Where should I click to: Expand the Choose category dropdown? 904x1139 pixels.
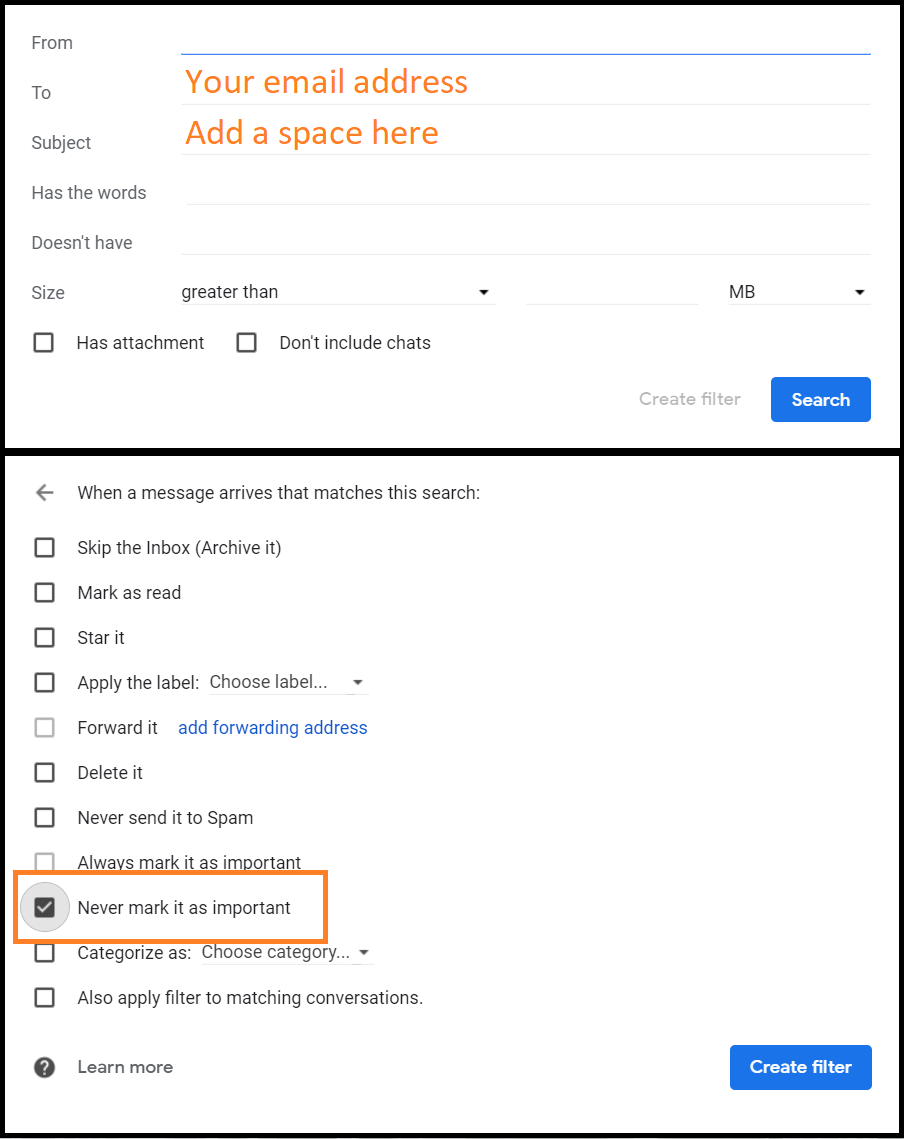pos(285,953)
